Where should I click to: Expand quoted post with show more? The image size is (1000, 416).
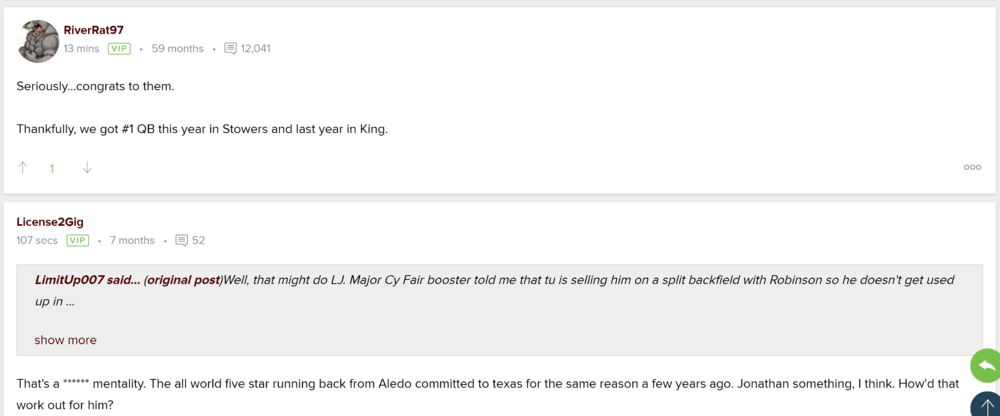coord(65,340)
